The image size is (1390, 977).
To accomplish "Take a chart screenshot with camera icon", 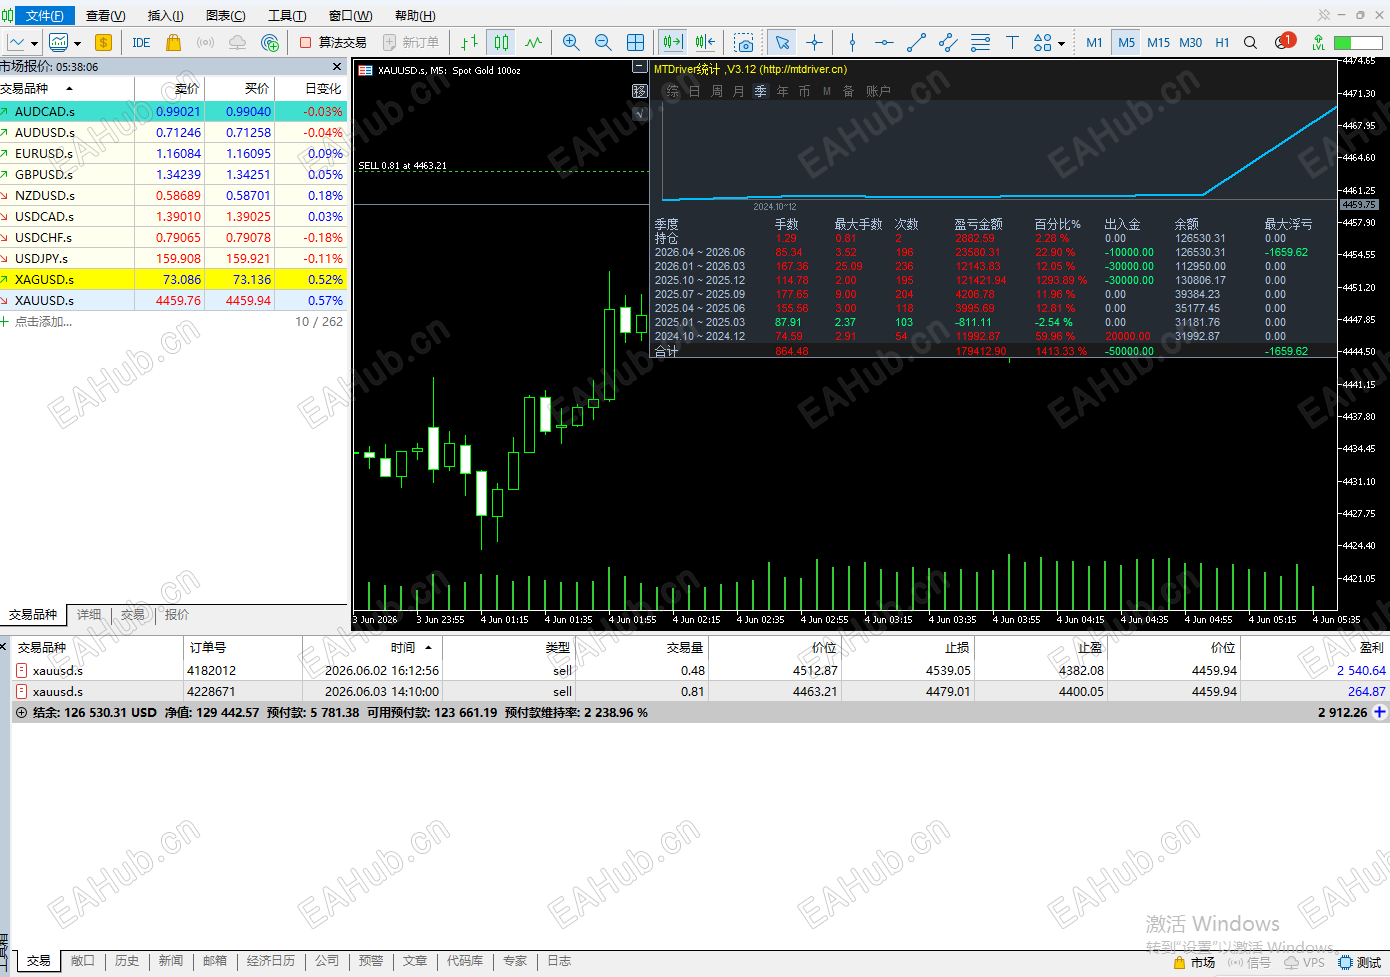I will [743, 42].
